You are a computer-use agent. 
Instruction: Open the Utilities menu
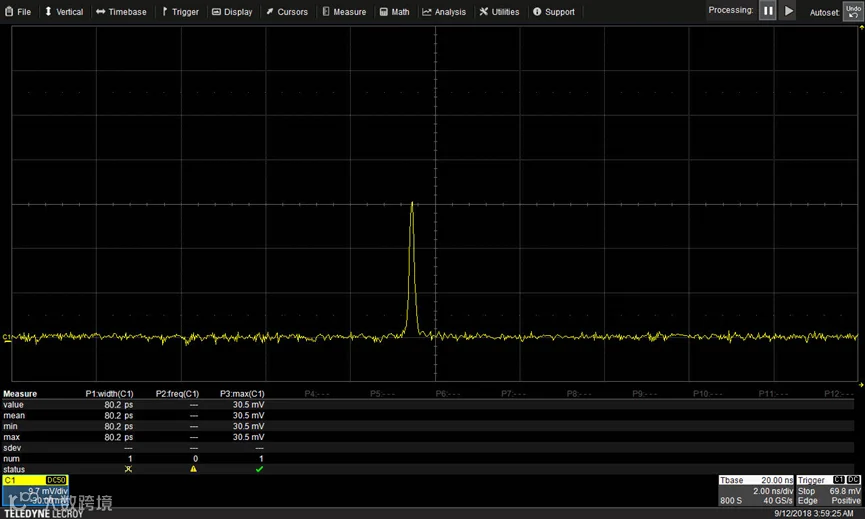coord(499,12)
